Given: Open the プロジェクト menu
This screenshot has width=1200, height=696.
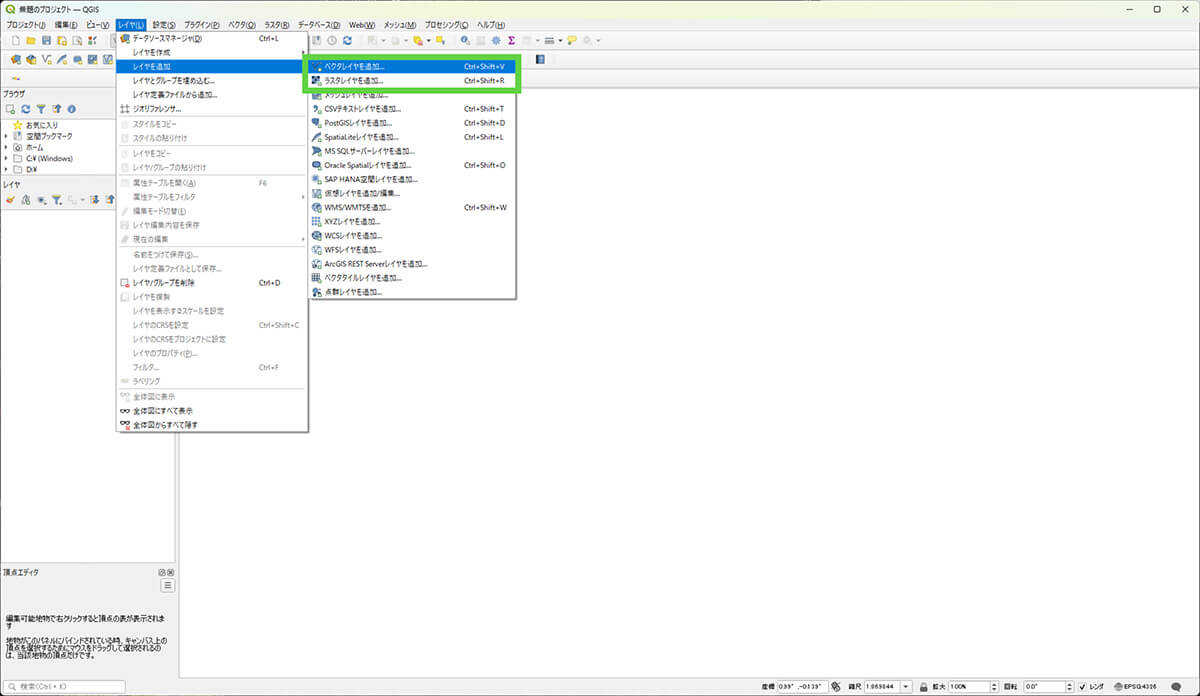Looking at the screenshot, I should click(x=26, y=24).
